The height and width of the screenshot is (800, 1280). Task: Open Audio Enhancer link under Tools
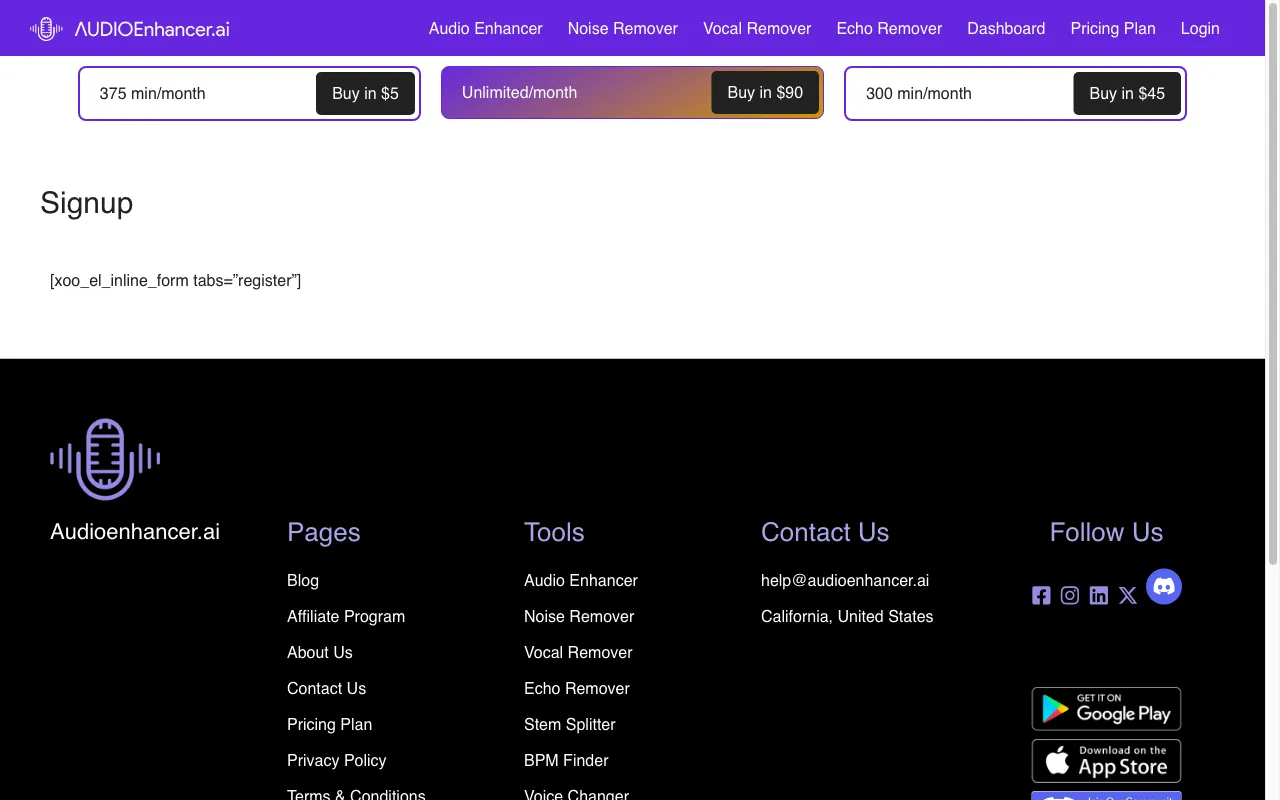click(581, 580)
